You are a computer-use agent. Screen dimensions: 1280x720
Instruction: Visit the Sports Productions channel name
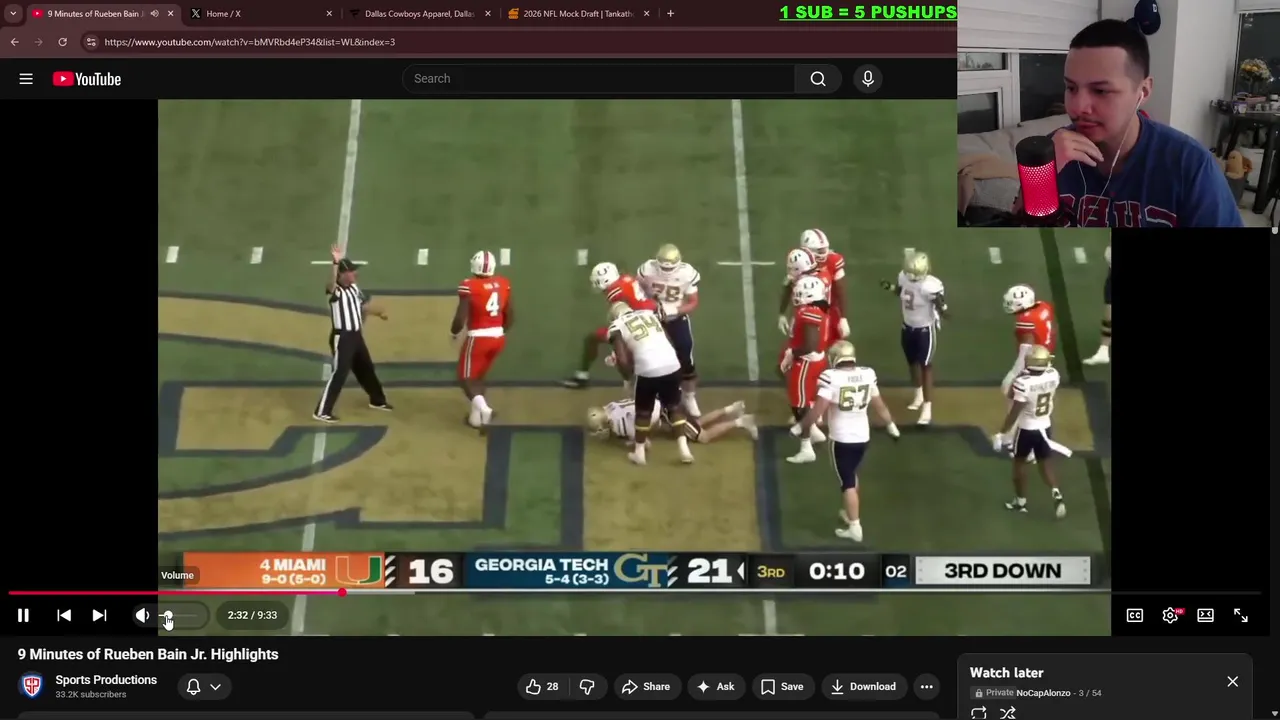pyautogui.click(x=106, y=680)
